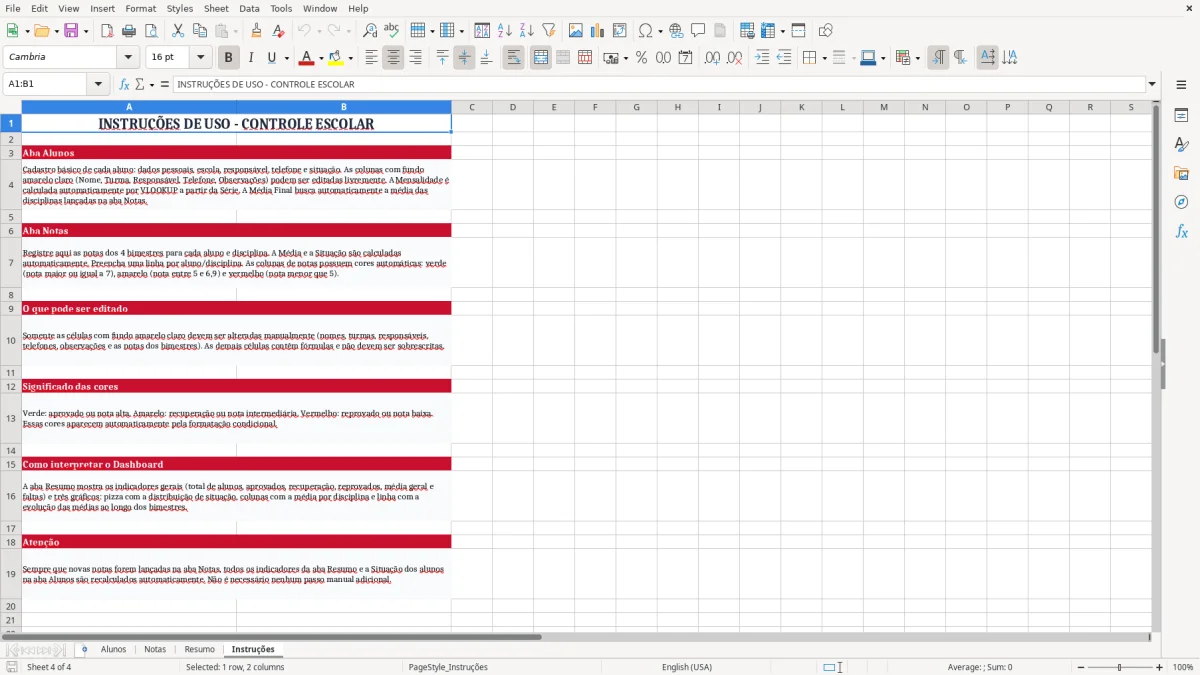This screenshot has width=1200, height=675.
Task: Click the formula input line
Action: 658,85
